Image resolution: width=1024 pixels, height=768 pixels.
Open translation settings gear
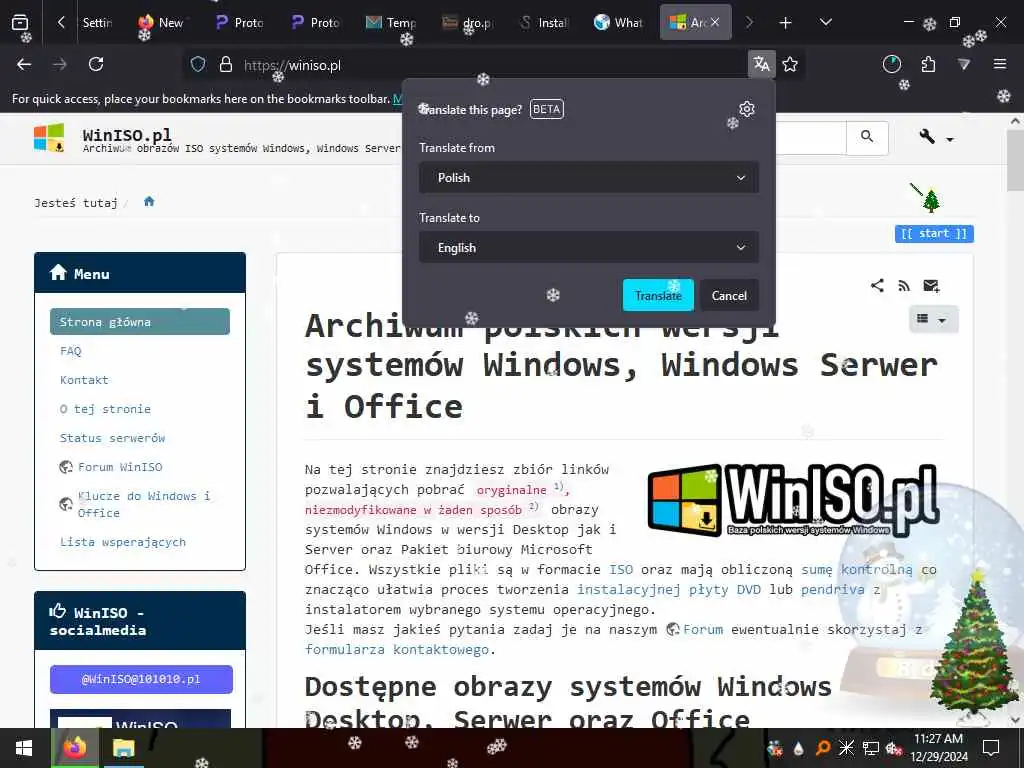(746, 108)
